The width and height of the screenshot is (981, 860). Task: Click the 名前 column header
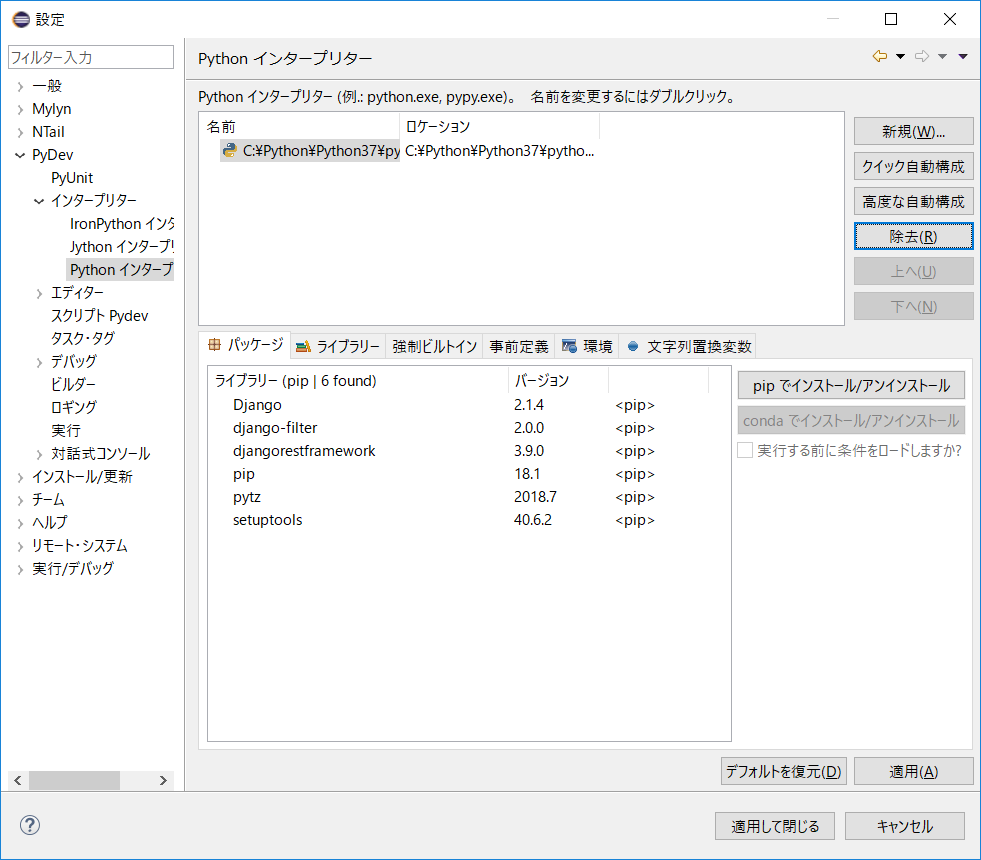point(300,126)
